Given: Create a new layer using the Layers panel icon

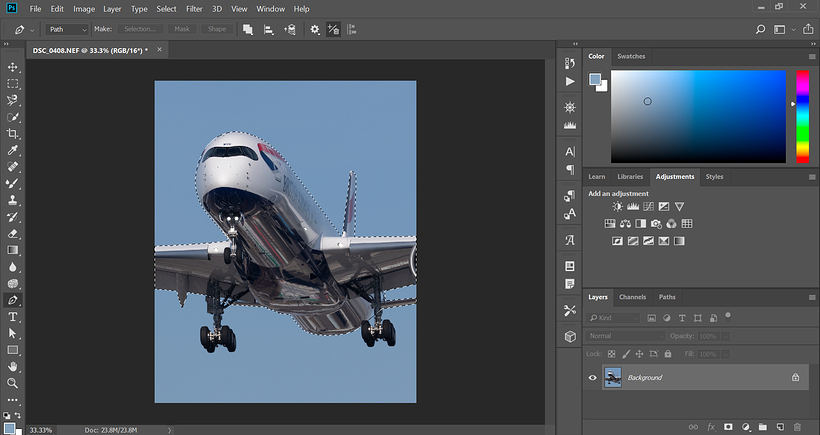Looking at the screenshot, I should point(778,427).
